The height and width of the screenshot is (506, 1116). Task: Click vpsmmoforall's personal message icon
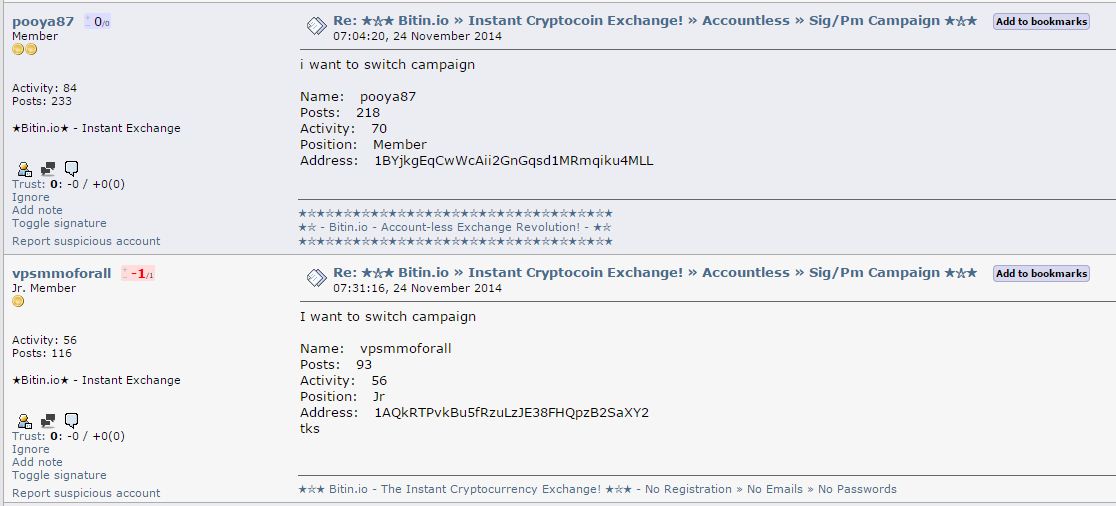[48, 421]
